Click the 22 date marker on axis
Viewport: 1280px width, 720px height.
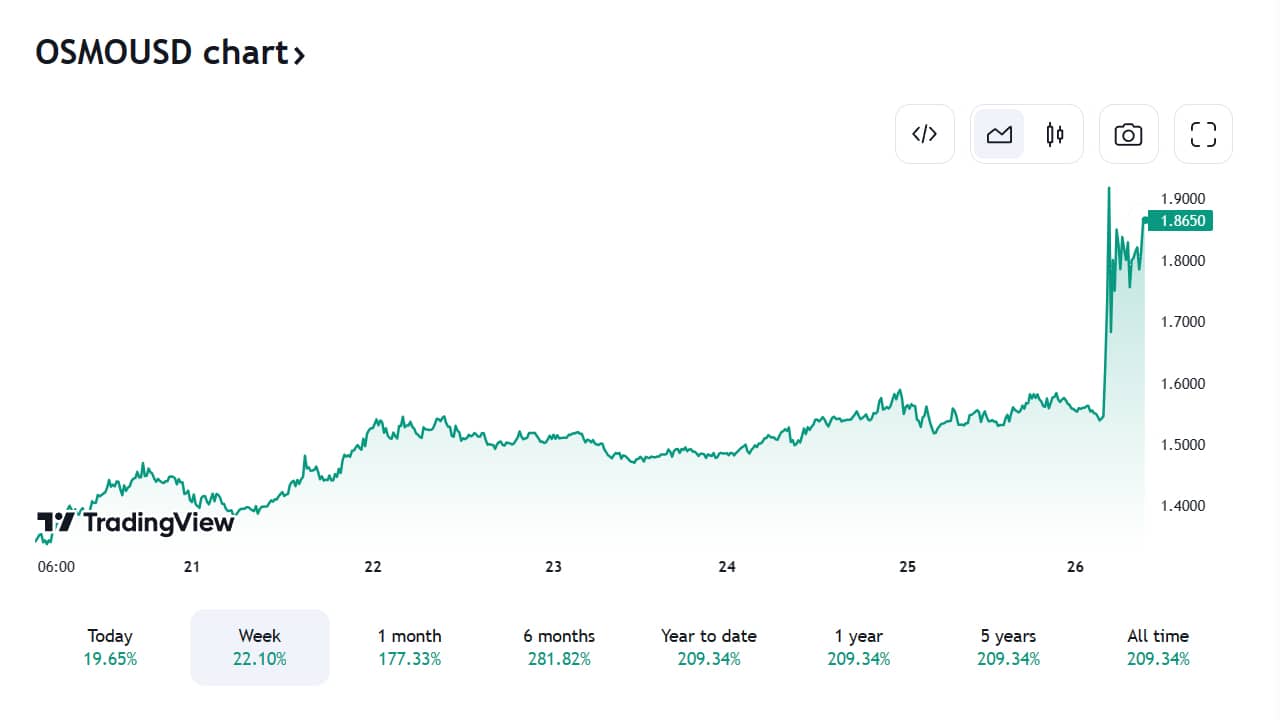pyautogui.click(x=373, y=567)
